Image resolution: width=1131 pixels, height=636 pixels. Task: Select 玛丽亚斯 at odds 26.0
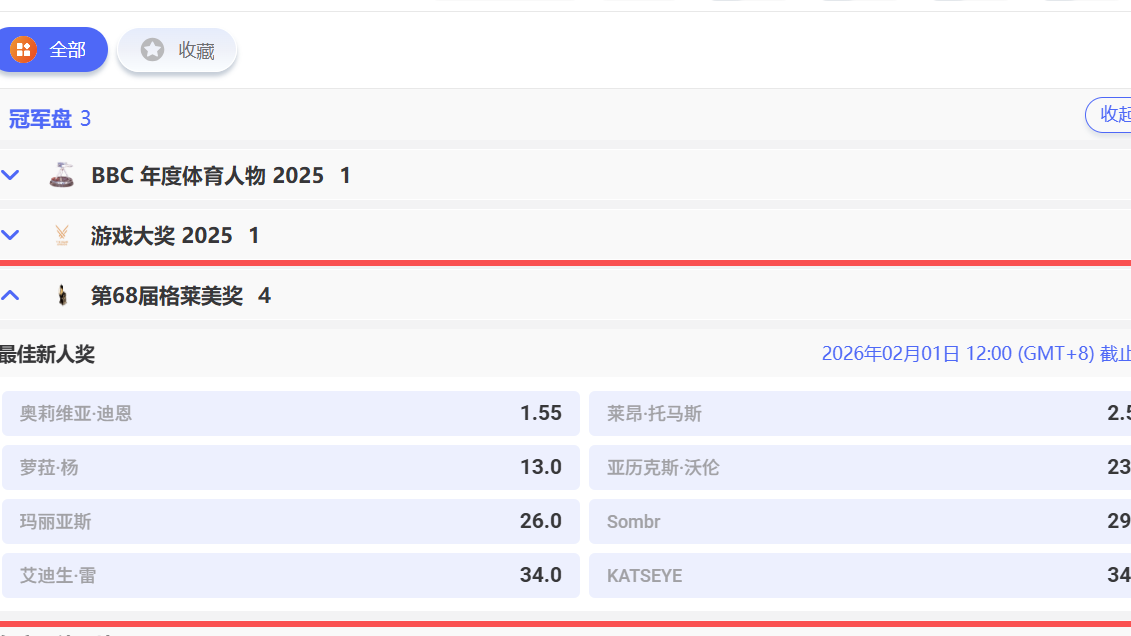coord(290,521)
